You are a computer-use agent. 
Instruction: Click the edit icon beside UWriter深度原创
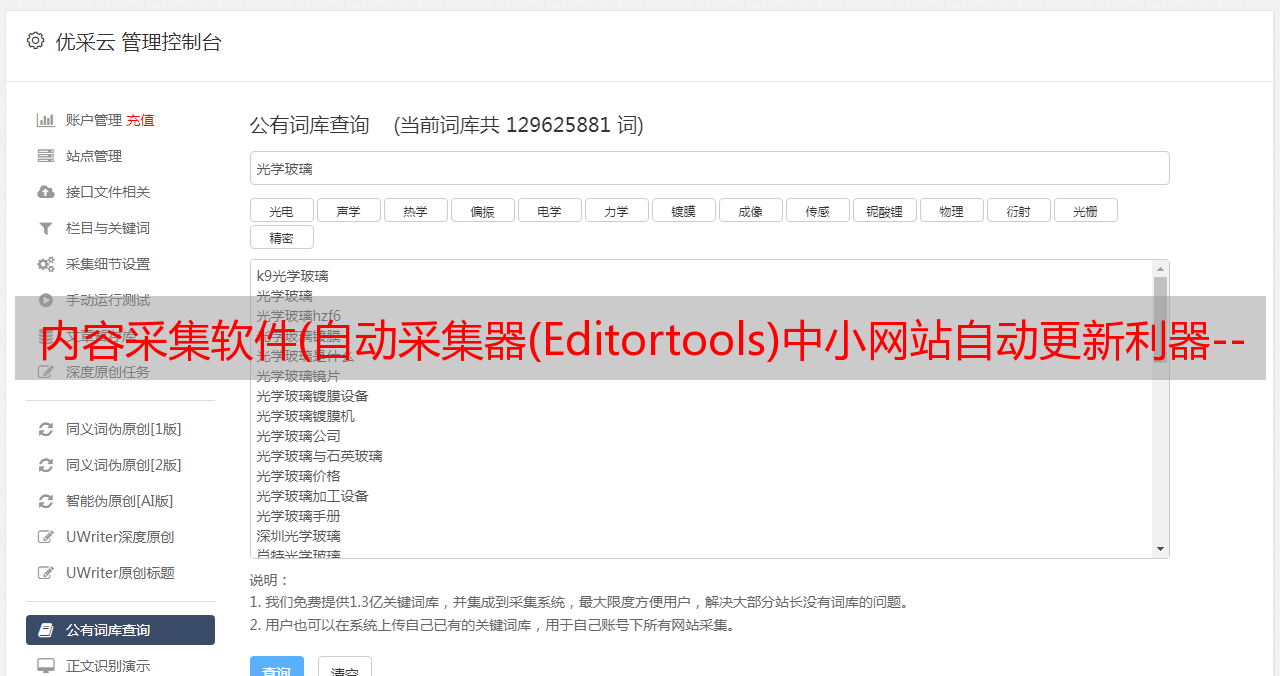coord(45,537)
